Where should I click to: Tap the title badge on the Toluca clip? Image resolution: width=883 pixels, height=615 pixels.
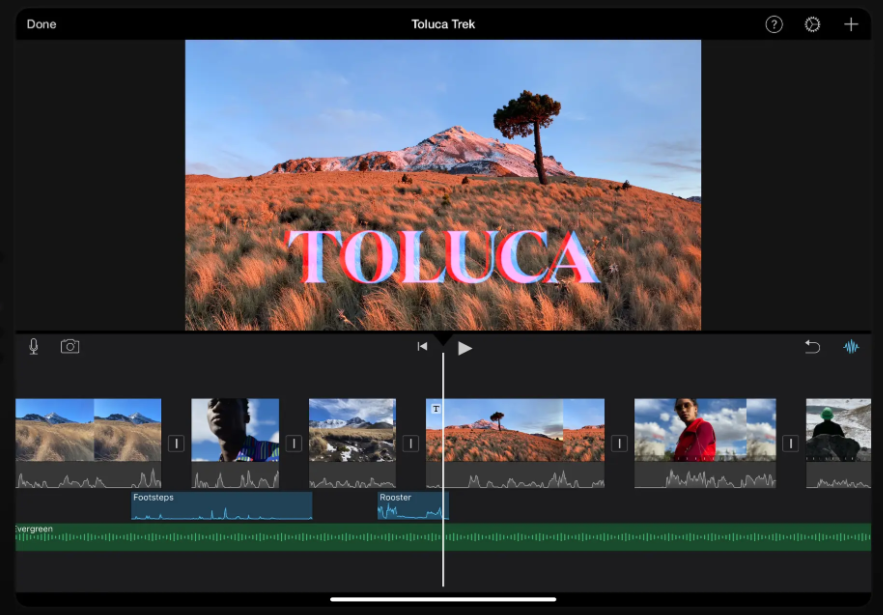(435, 409)
